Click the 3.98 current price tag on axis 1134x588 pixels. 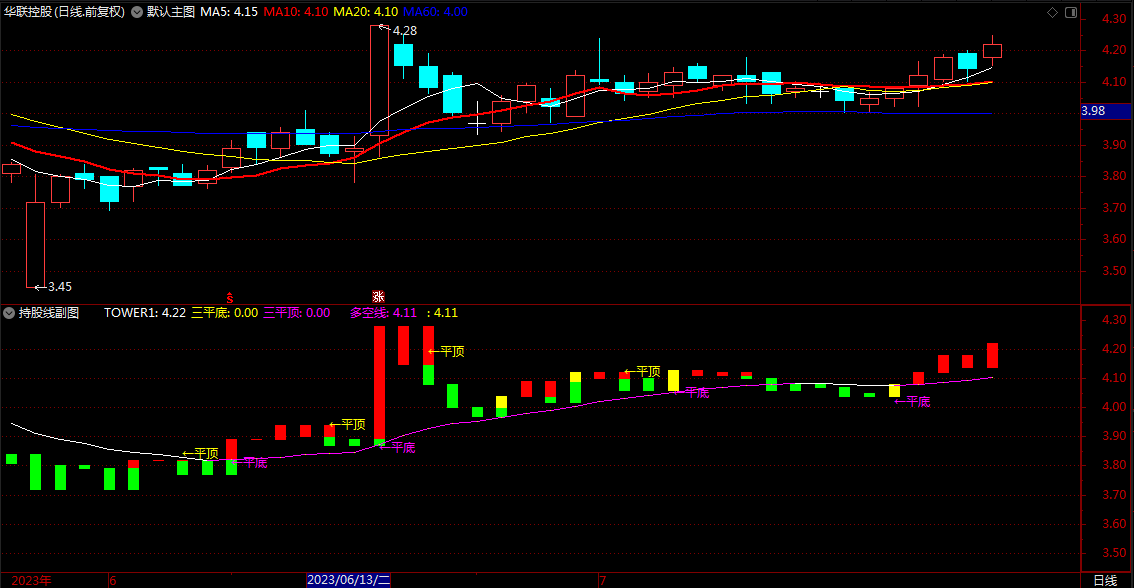[x=1105, y=111]
